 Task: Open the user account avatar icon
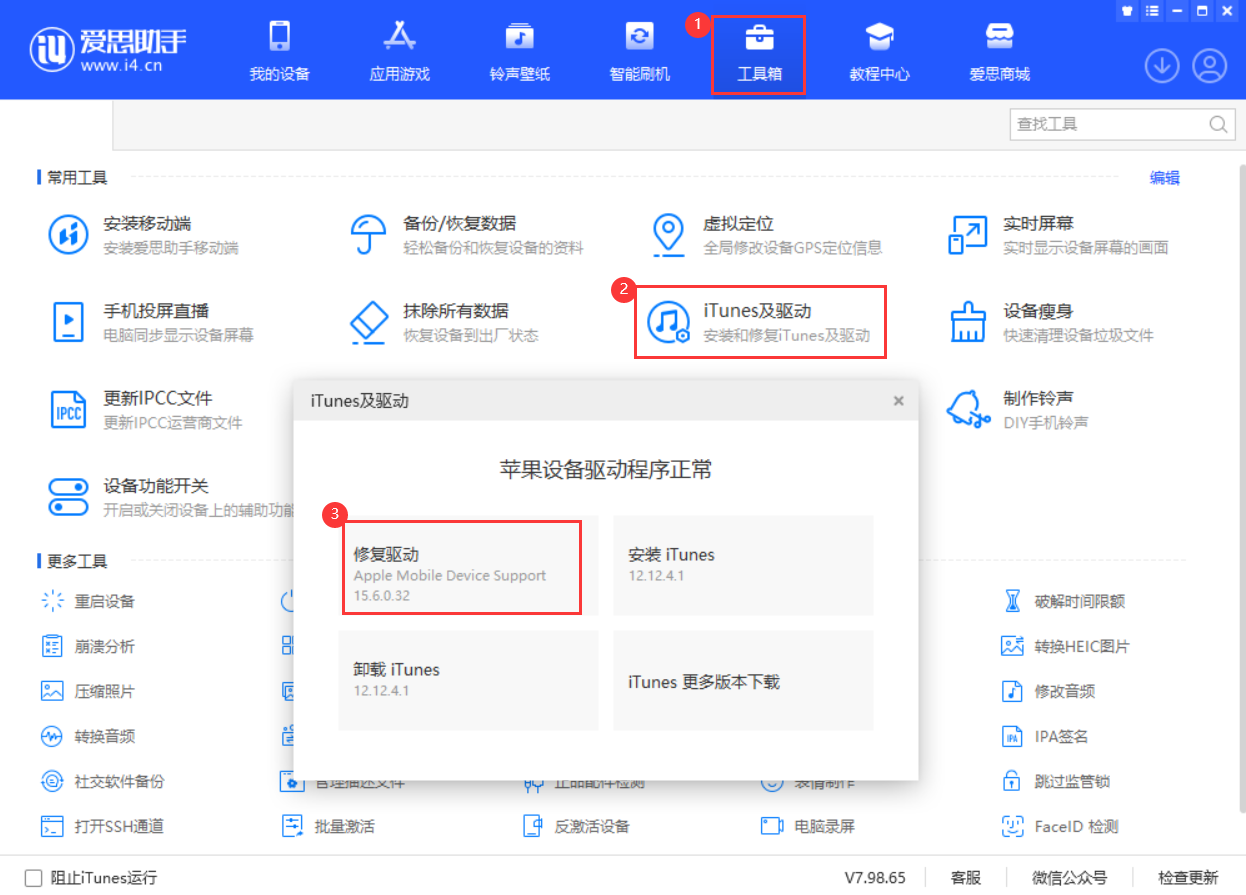[x=1209, y=66]
